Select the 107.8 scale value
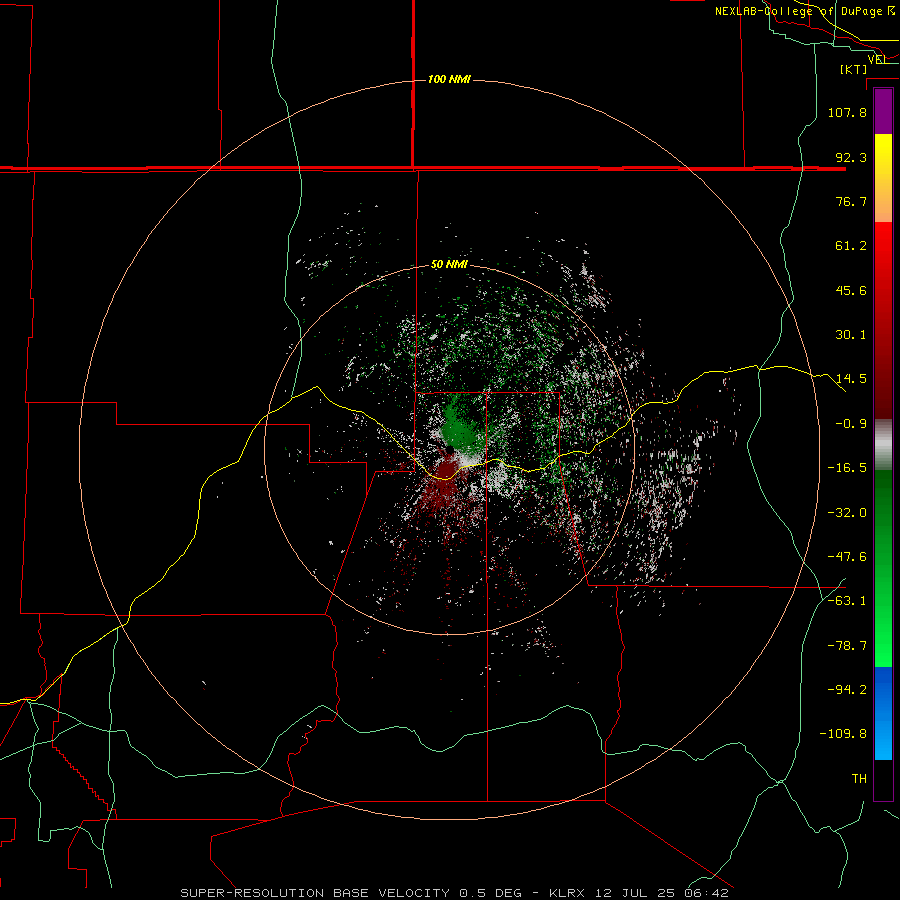The height and width of the screenshot is (900, 900). click(x=847, y=112)
